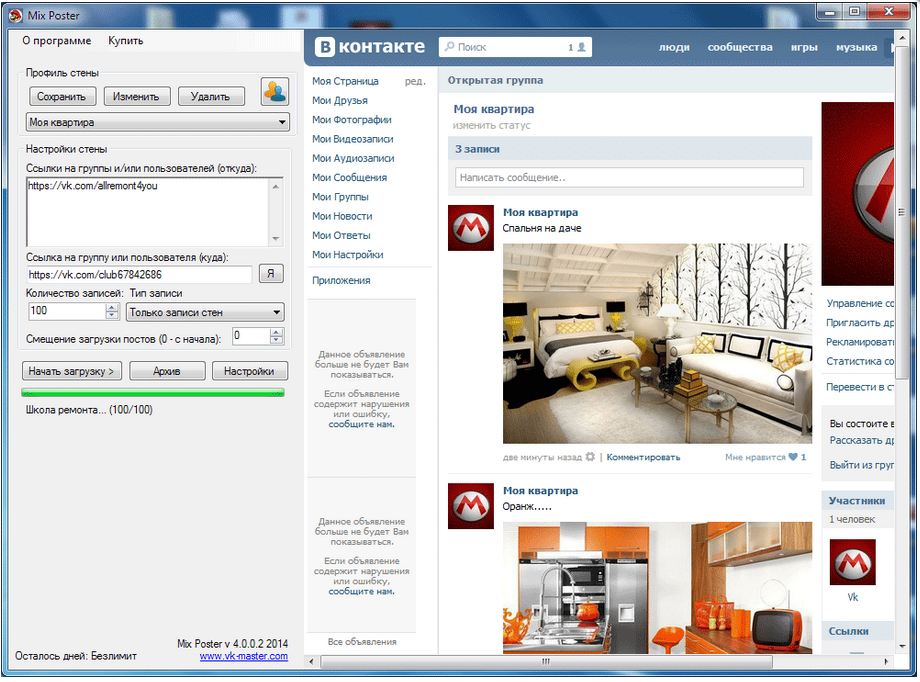This screenshot has width=920, height=682.
Task: Open the www.vk-master.com link
Action: [x=243, y=656]
